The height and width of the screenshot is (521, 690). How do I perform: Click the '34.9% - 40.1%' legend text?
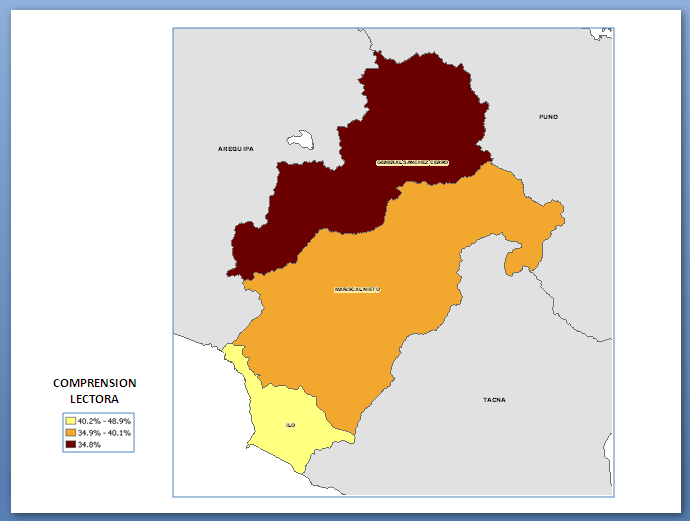pyautogui.click(x=104, y=433)
